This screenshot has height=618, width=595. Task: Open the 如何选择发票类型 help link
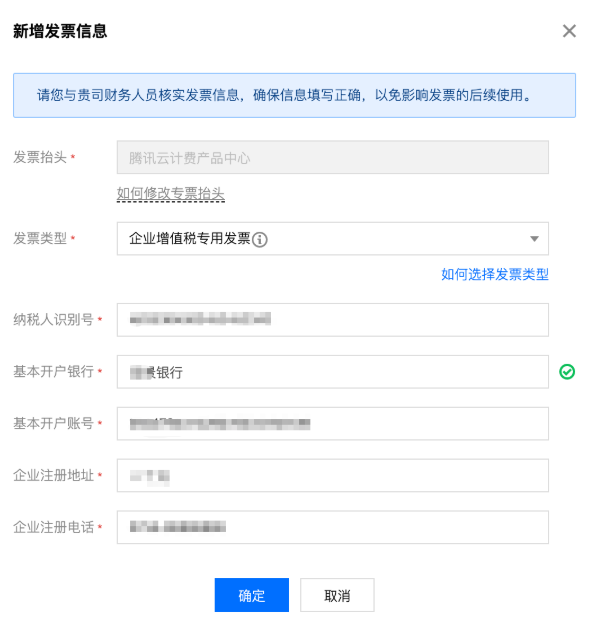[495, 274]
